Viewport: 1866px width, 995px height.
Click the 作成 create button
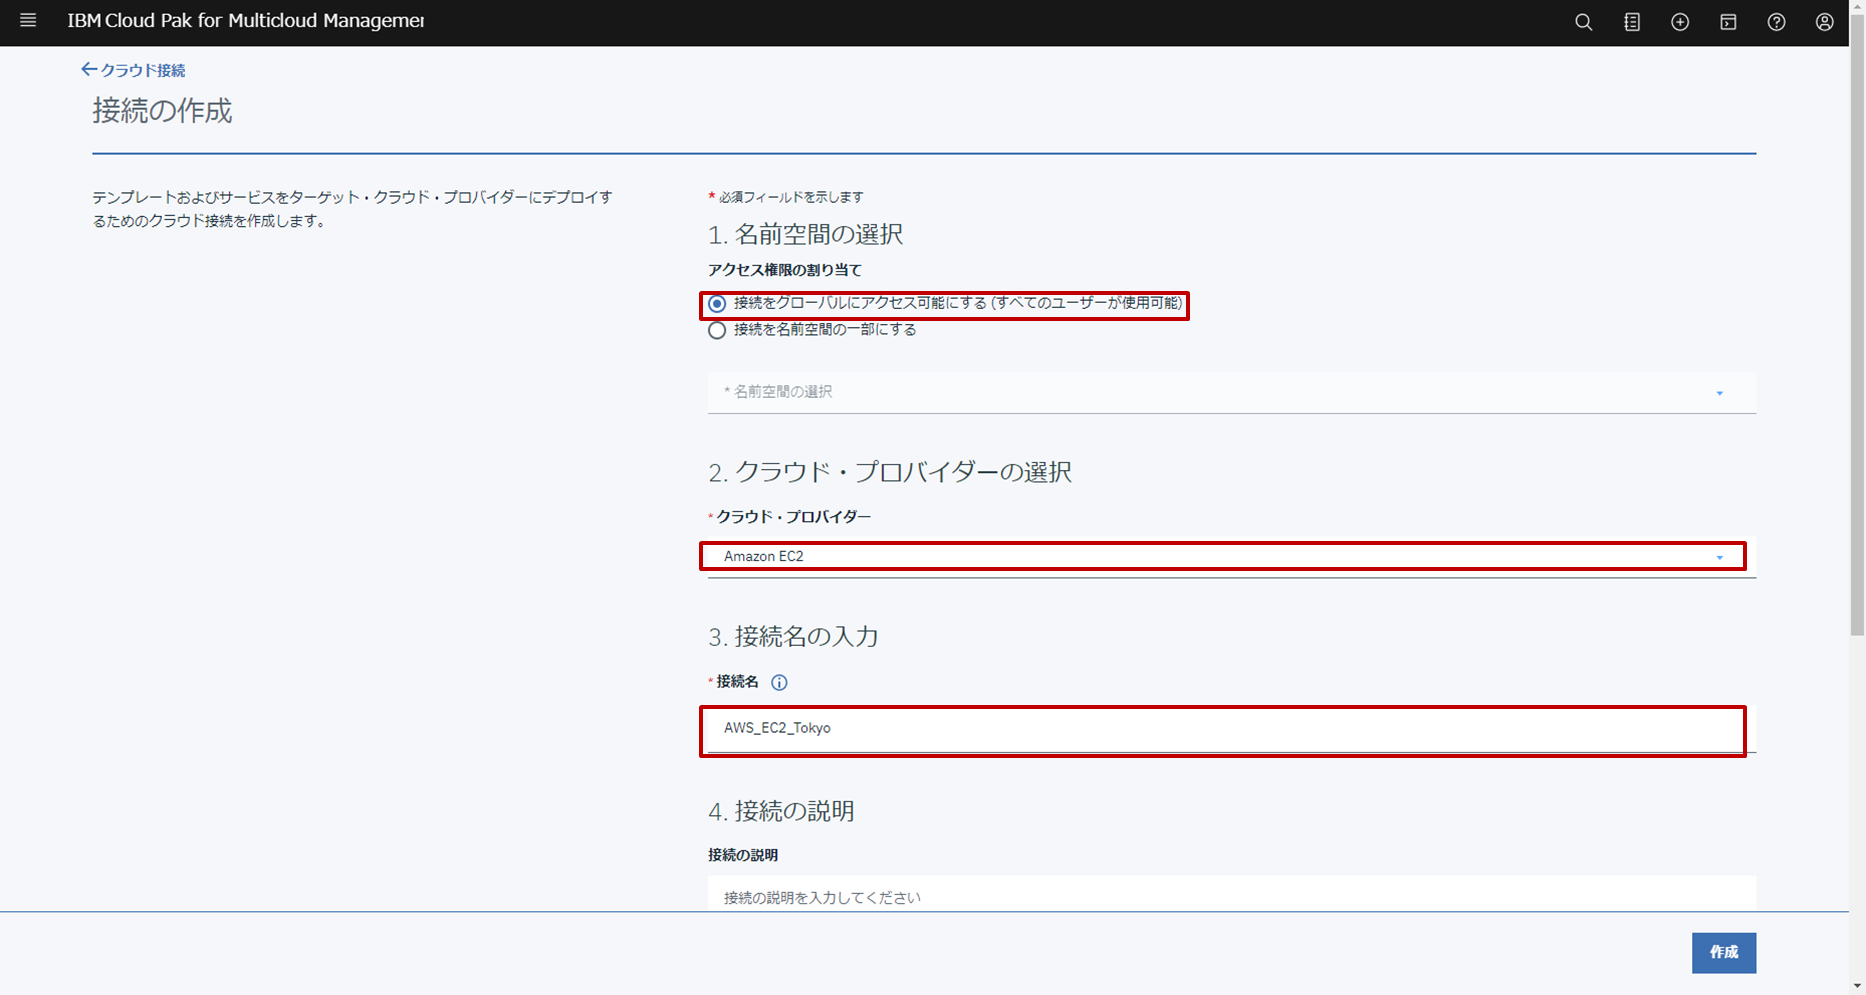pyautogui.click(x=1723, y=953)
